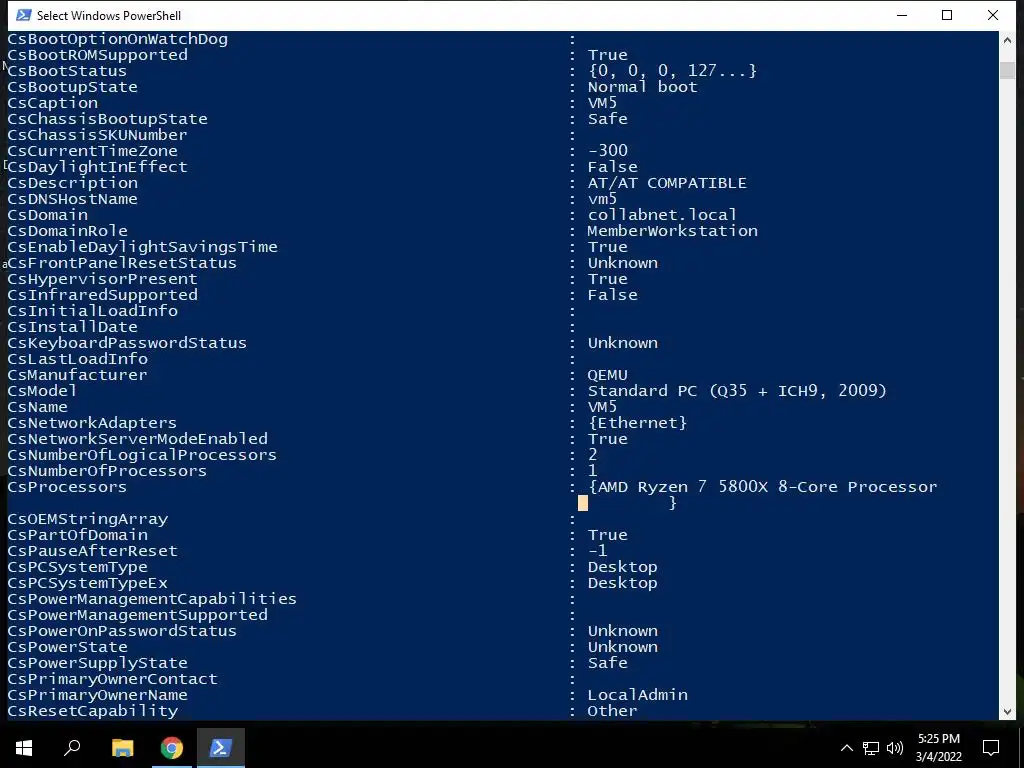The height and width of the screenshot is (768, 1024).
Task: Click the CsChassisBootupState value Safe
Action: pyautogui.click(x=607, y=119)
